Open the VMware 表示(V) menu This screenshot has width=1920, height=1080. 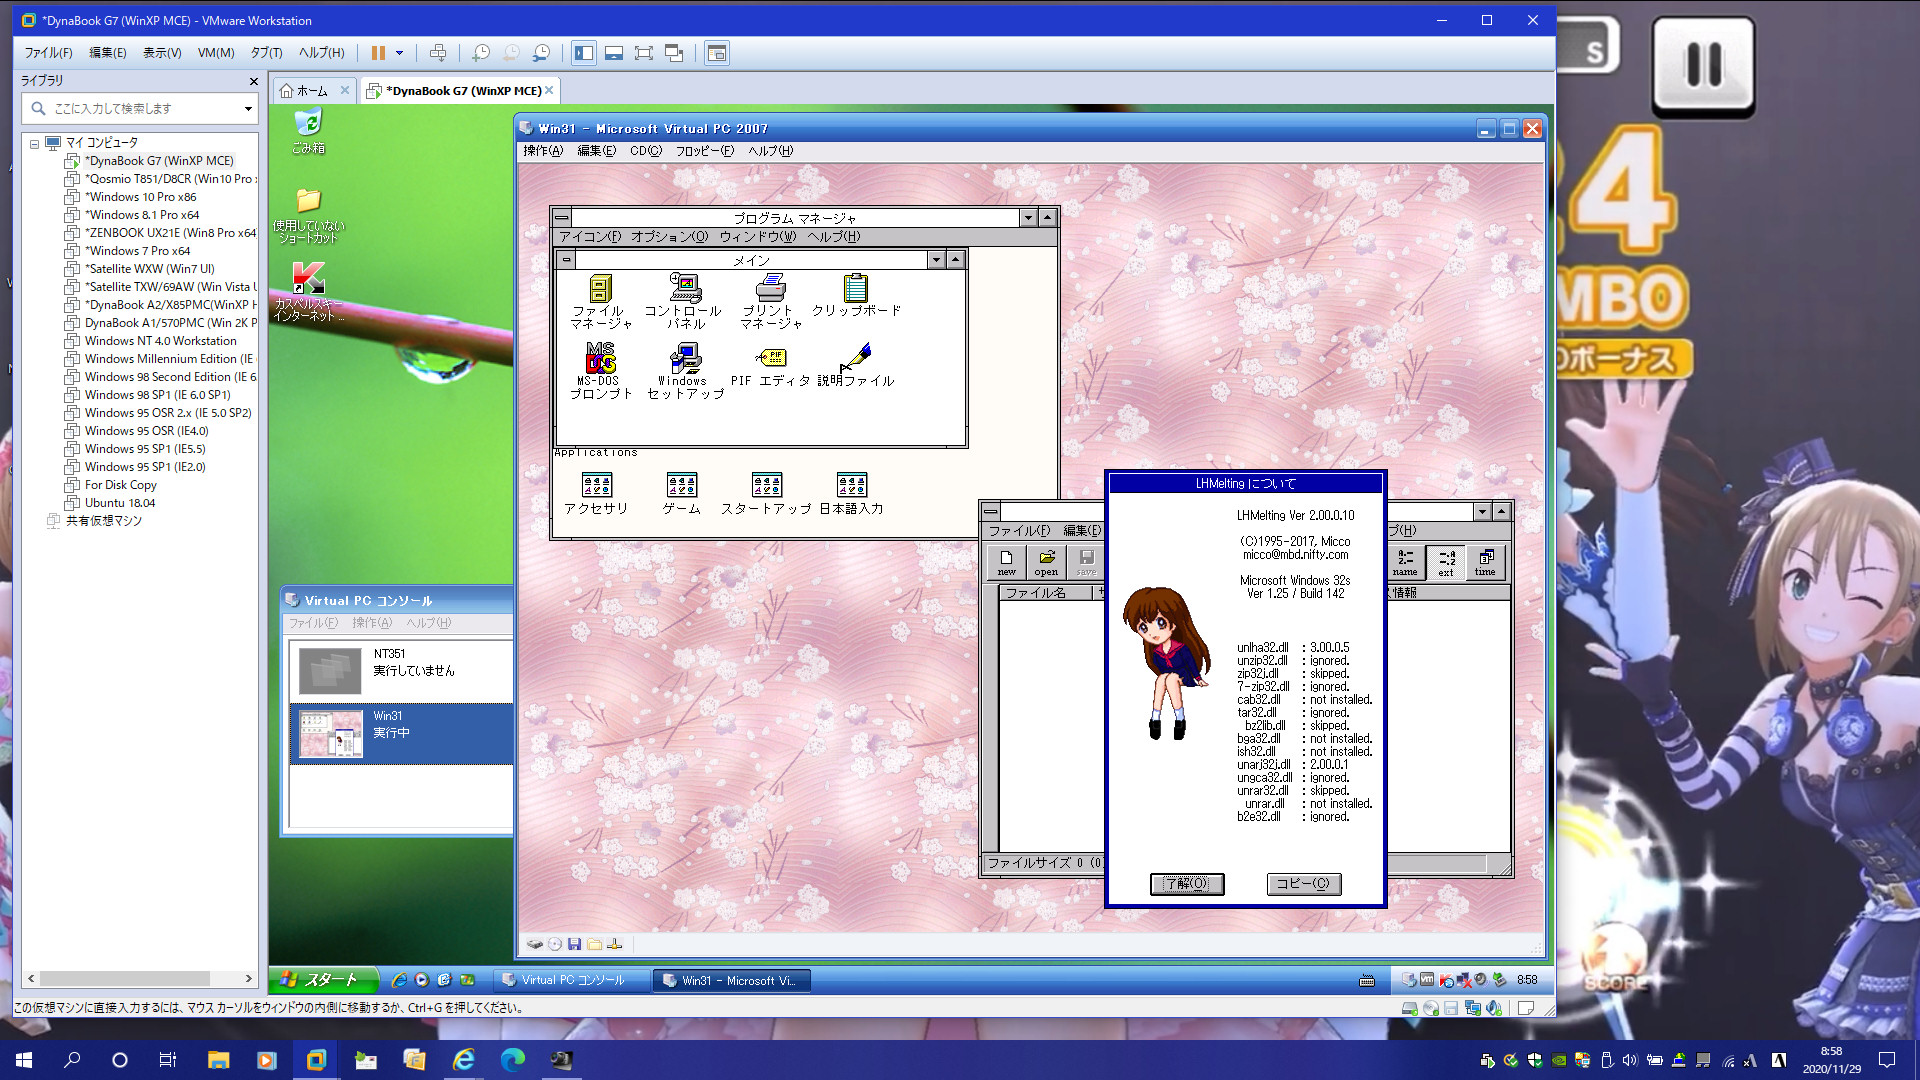[x=161, y=53]
